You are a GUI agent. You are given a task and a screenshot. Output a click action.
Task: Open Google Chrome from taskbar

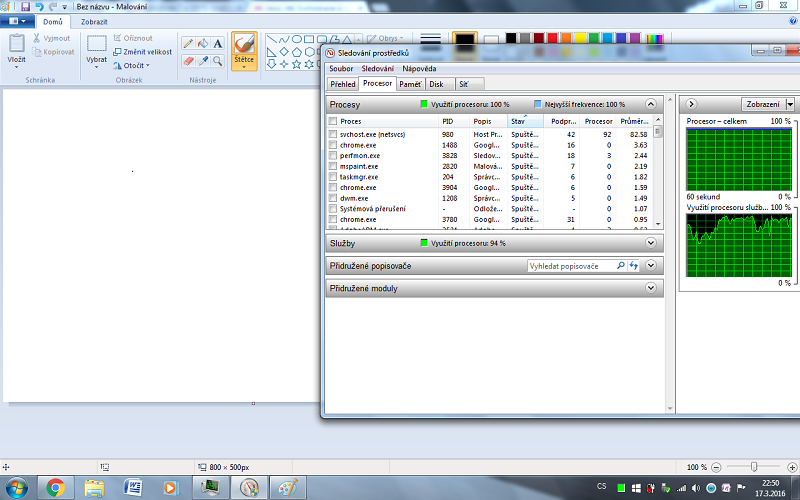[55, 488]
